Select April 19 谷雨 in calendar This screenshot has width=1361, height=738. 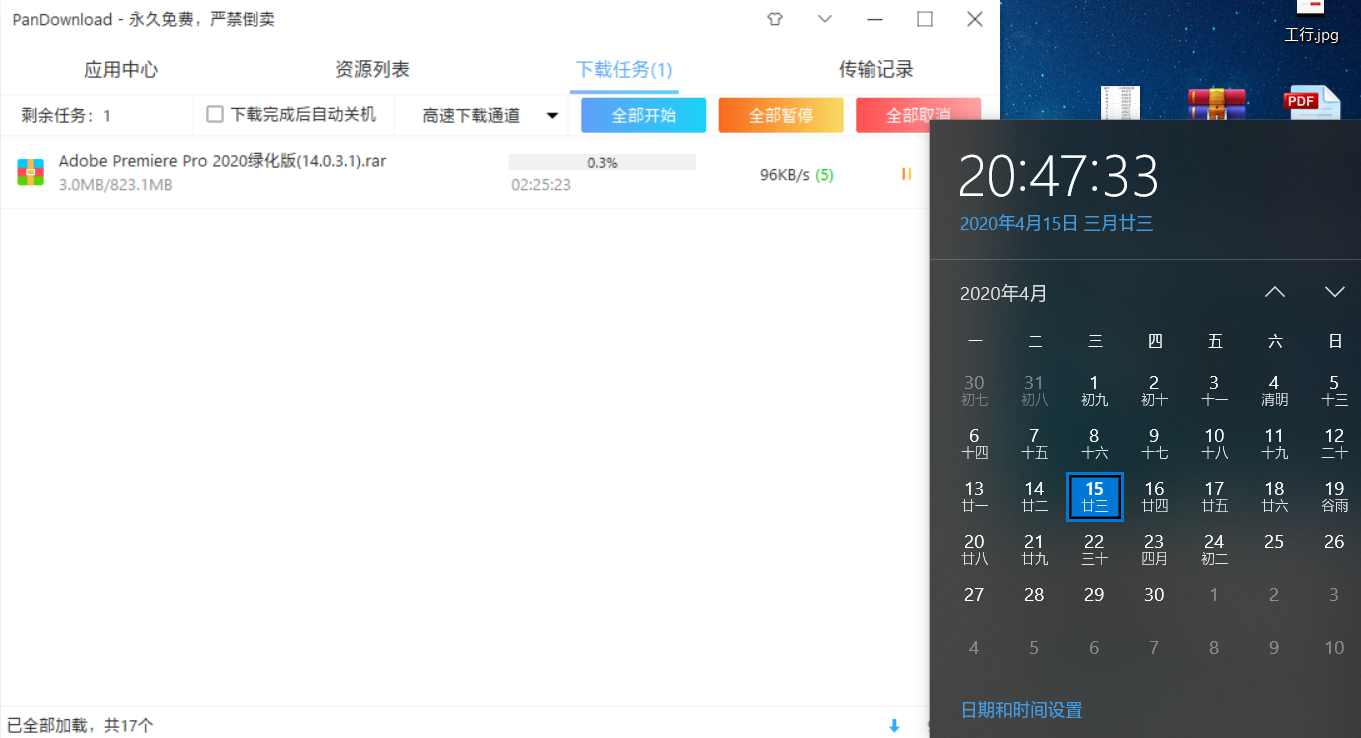tap(1334, 497)
